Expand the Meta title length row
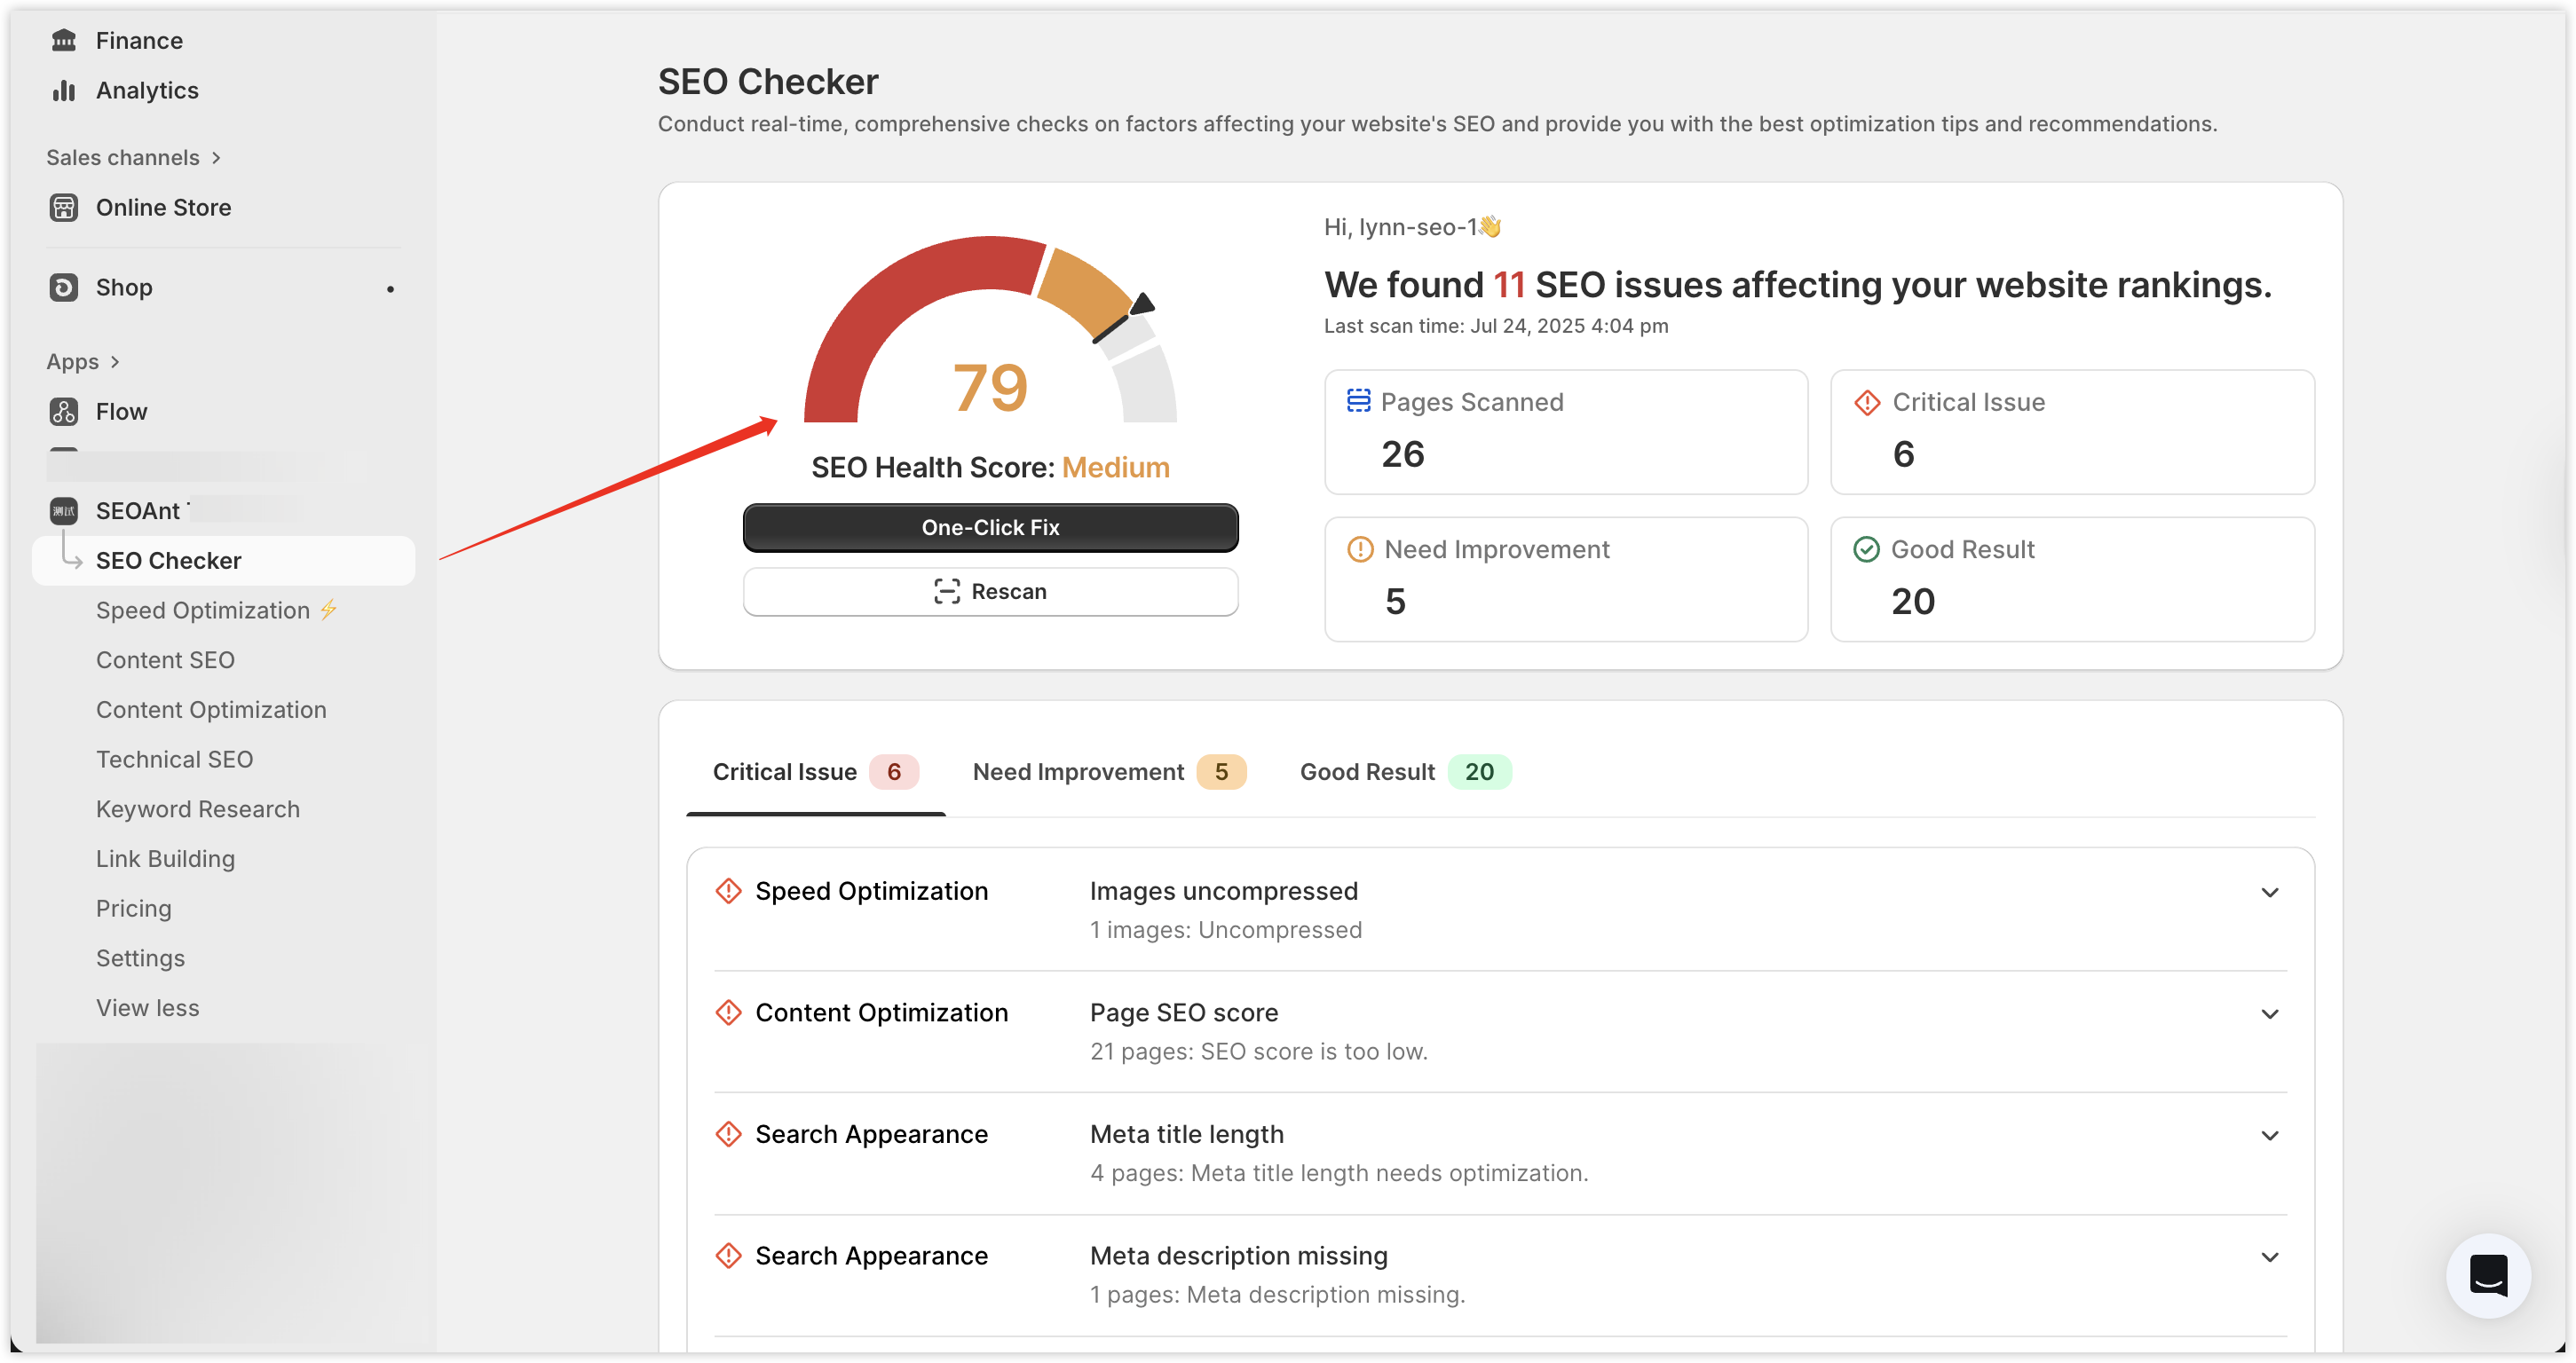Viewport: 2576px width, 1363px height. point(2269,1135)
